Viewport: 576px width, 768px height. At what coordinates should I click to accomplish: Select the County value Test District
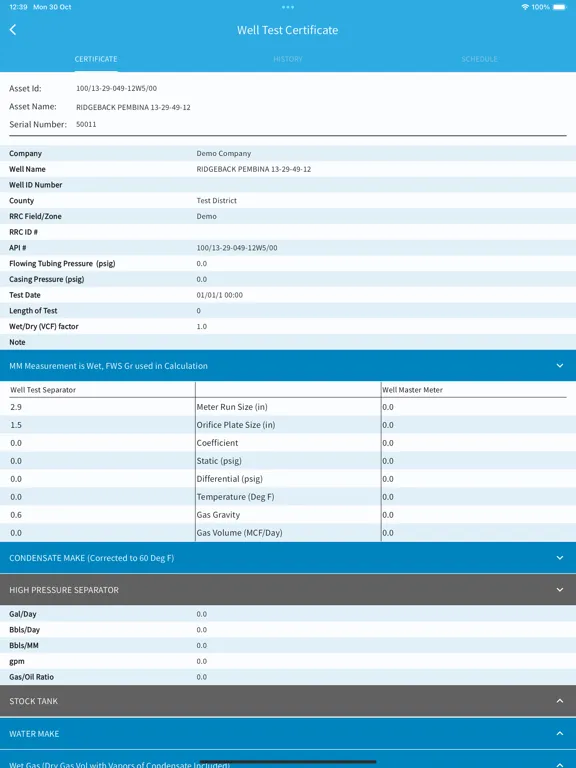point(216,200)
